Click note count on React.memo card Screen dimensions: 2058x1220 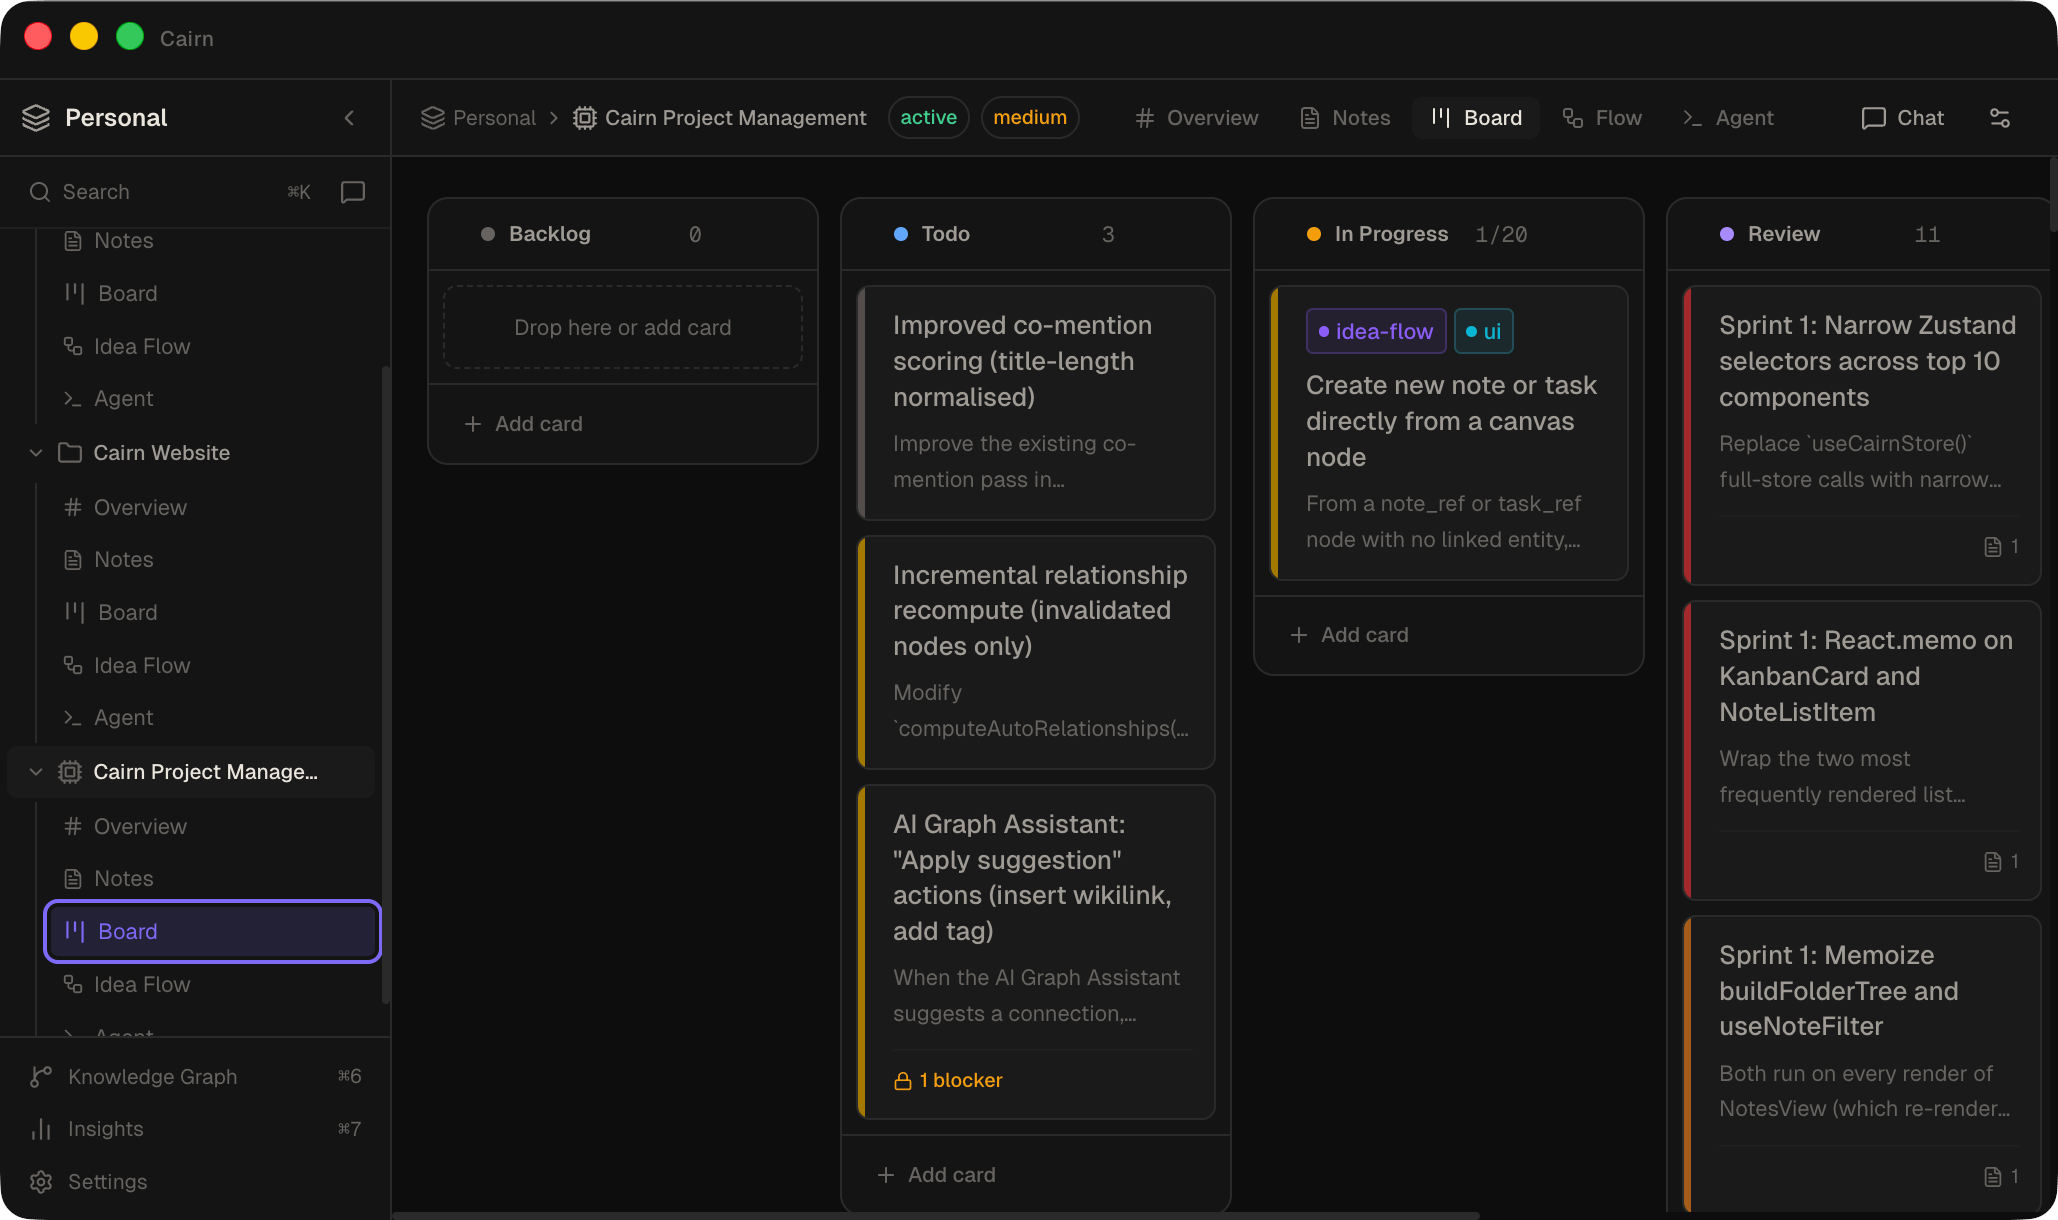tap(2001, 862)
